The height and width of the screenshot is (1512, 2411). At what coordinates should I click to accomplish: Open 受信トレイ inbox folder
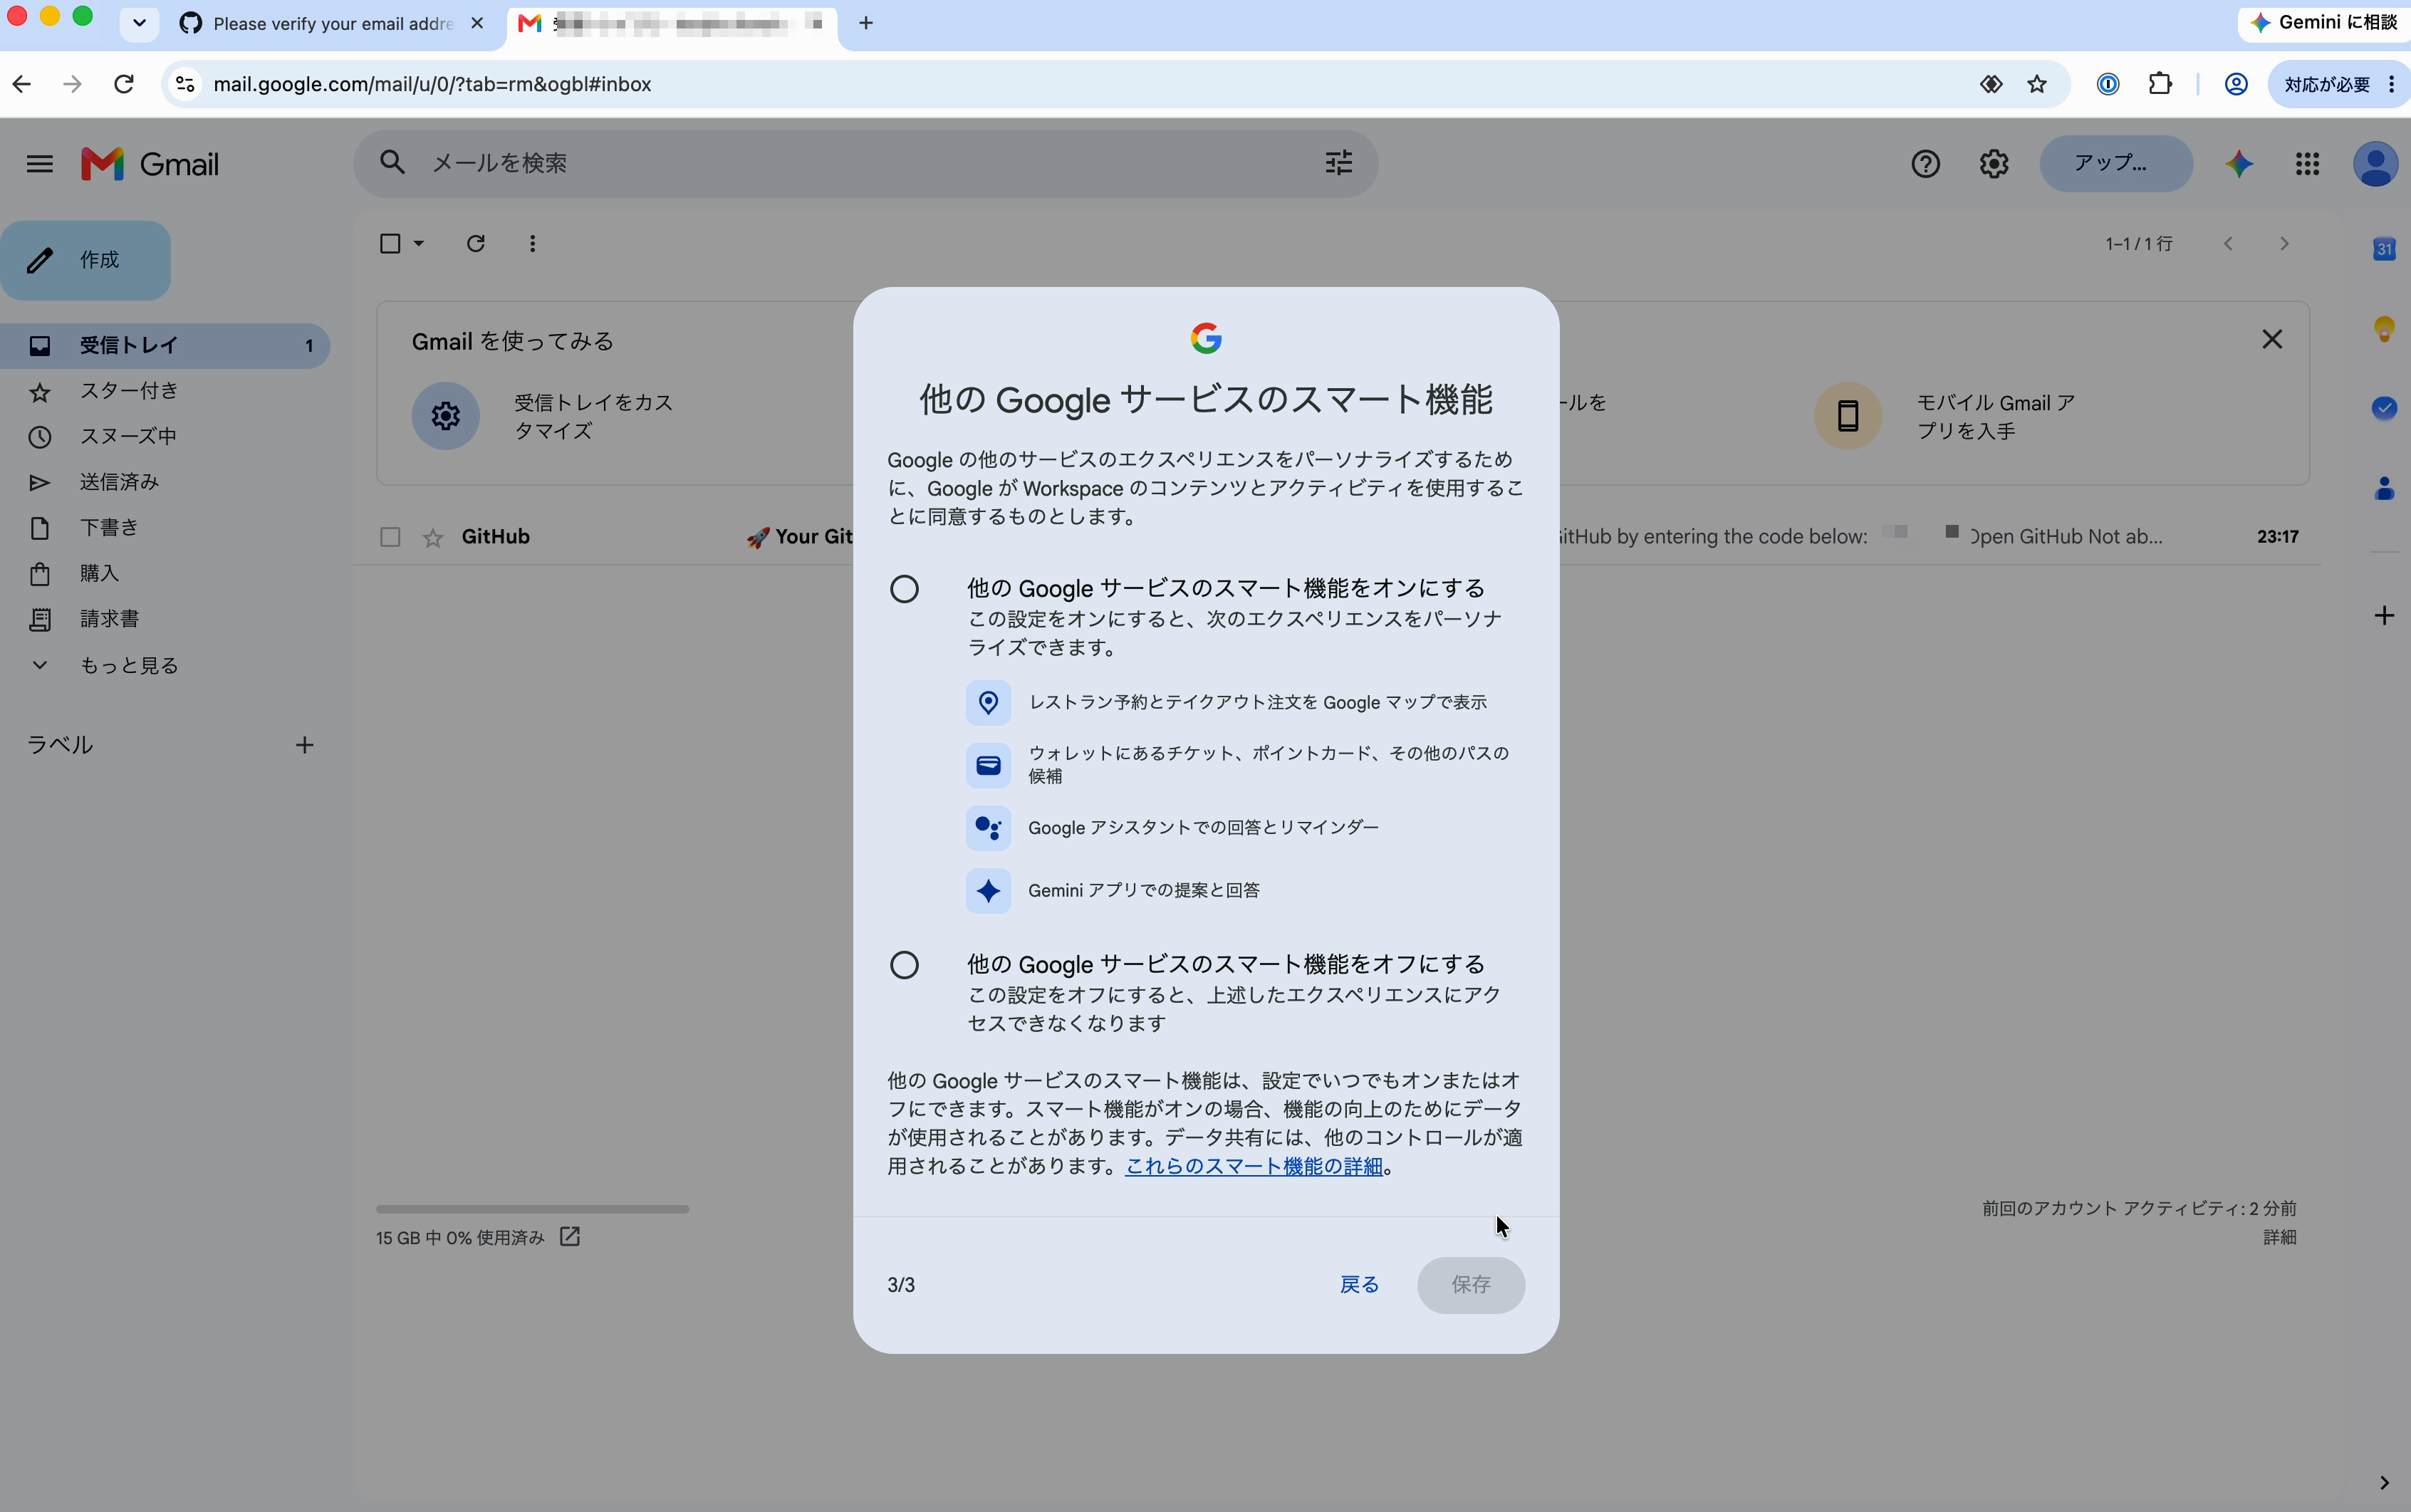pos(165,346)
